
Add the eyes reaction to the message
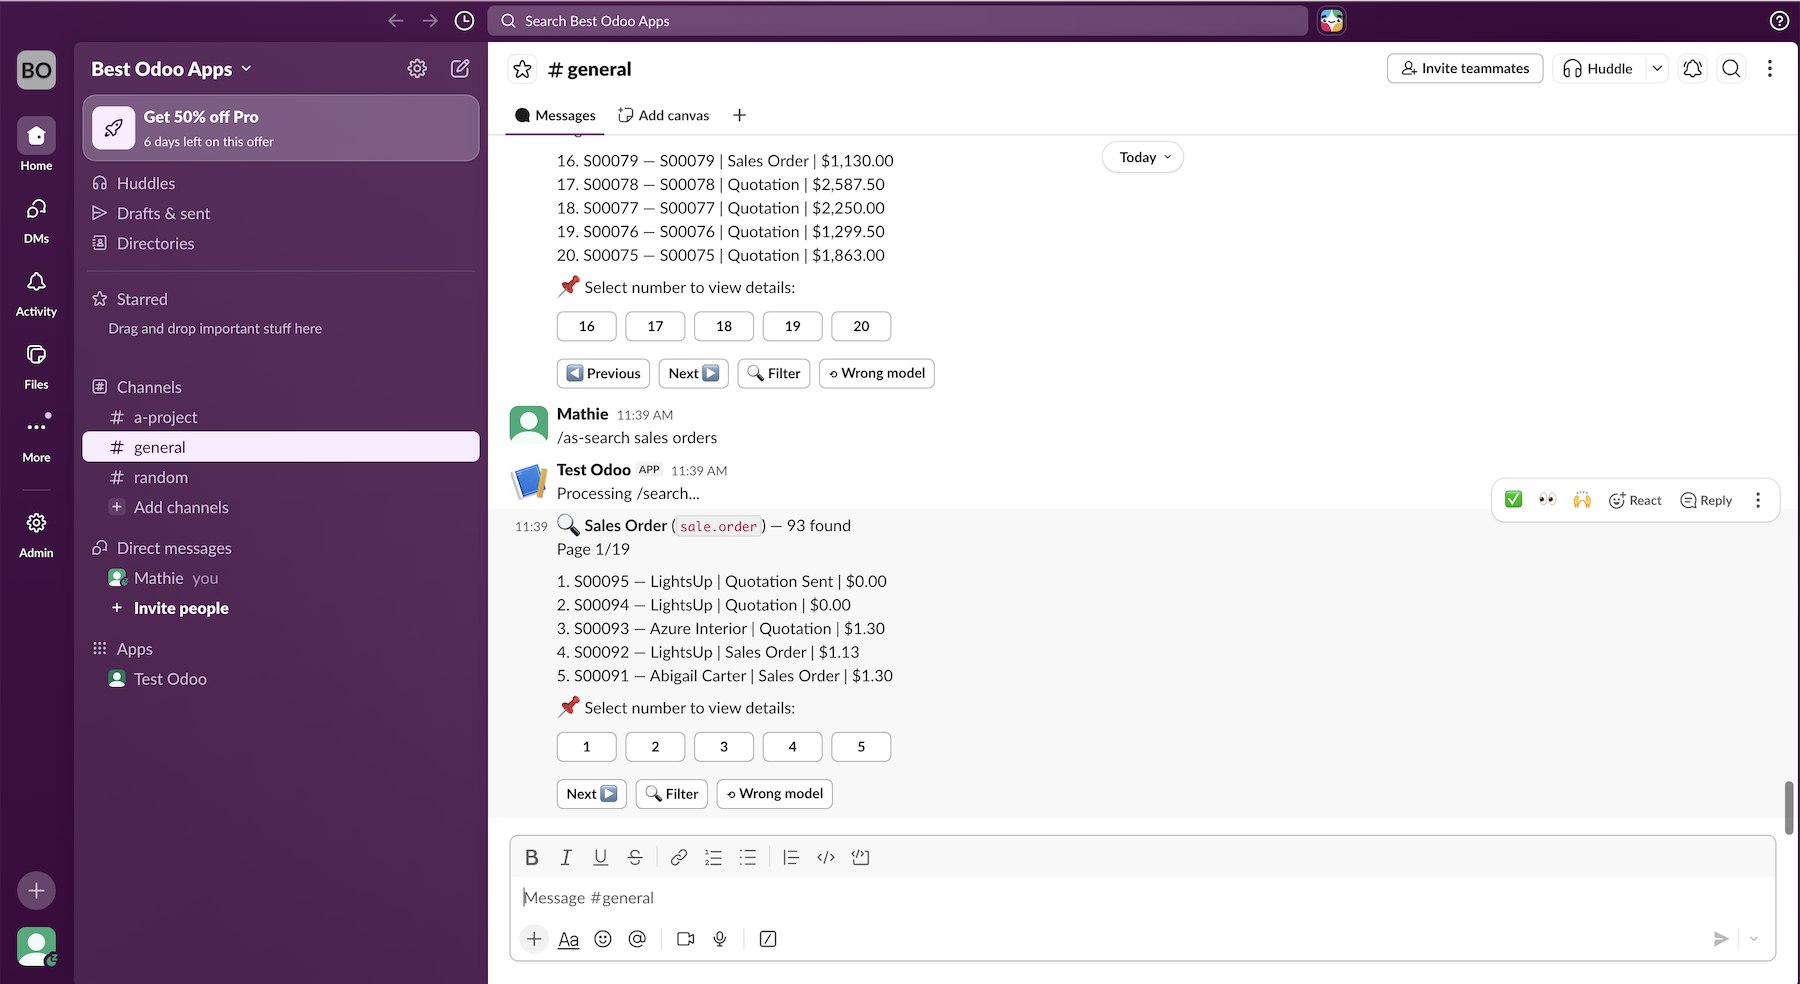click(x=1547, y=499)
